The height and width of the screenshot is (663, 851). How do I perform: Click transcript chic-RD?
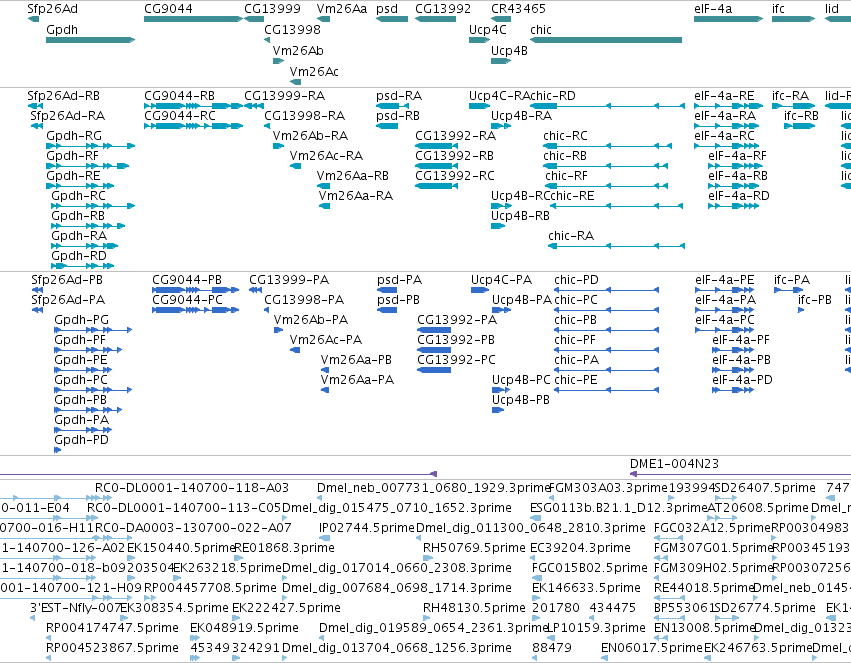[607, 106]
